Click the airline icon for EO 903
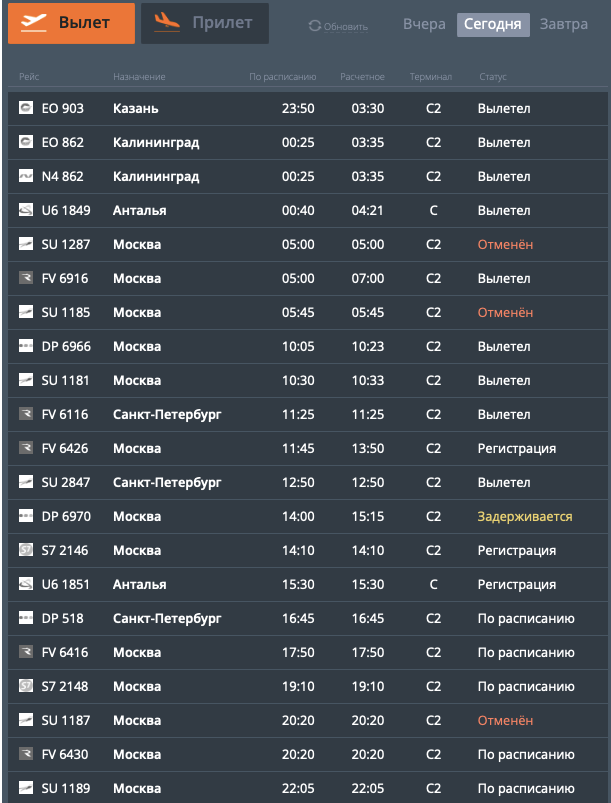 coord(26,108)
